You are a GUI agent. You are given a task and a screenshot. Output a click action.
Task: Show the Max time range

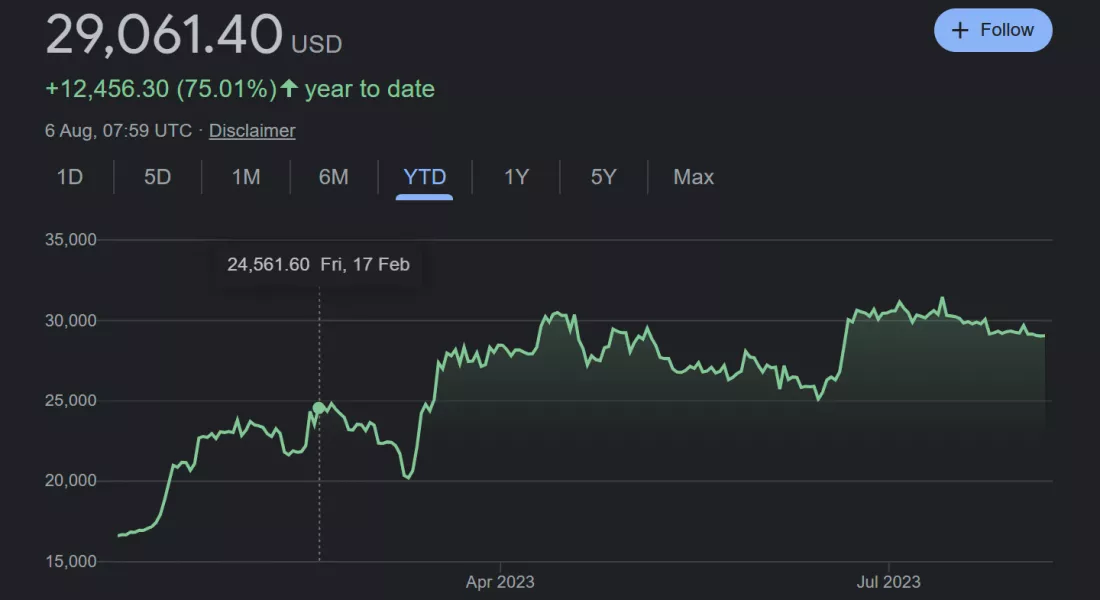[693, 177]
